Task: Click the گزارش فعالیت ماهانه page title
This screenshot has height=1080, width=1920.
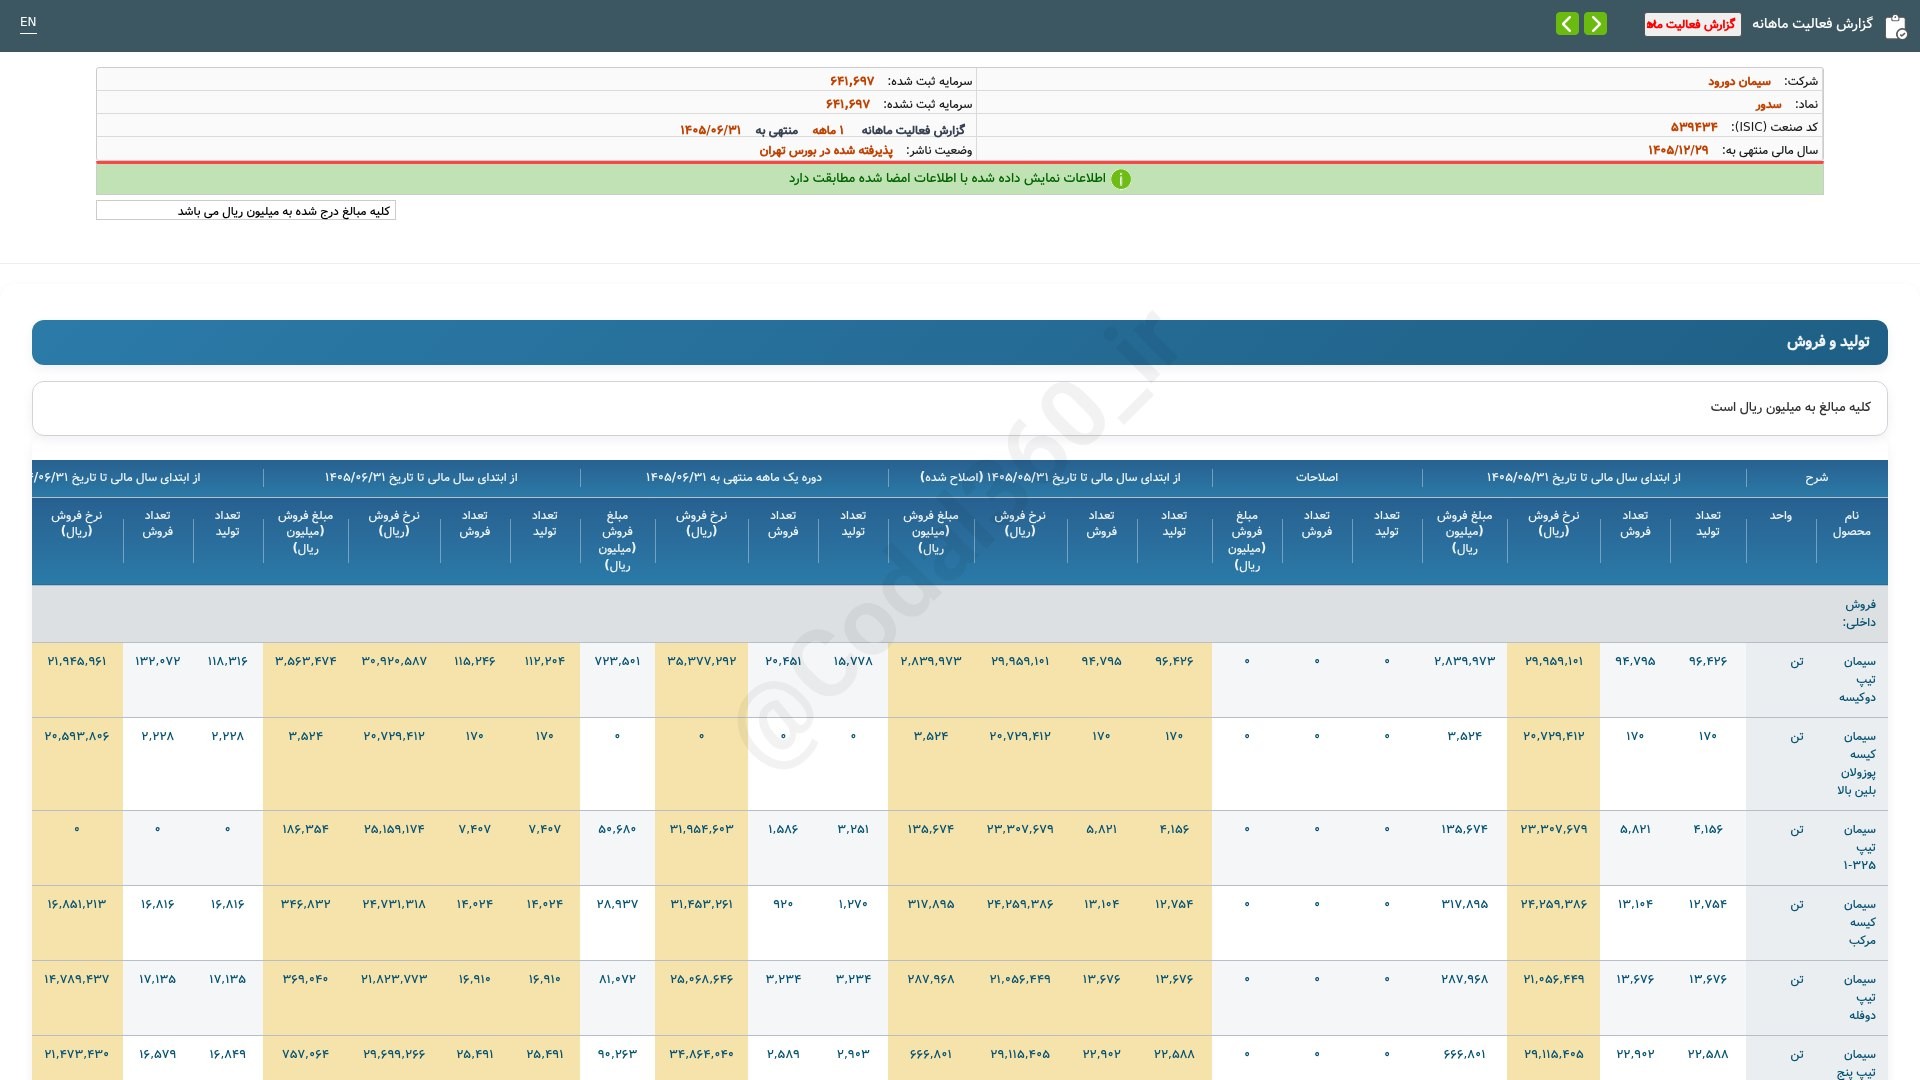Action: (1812, 24)
